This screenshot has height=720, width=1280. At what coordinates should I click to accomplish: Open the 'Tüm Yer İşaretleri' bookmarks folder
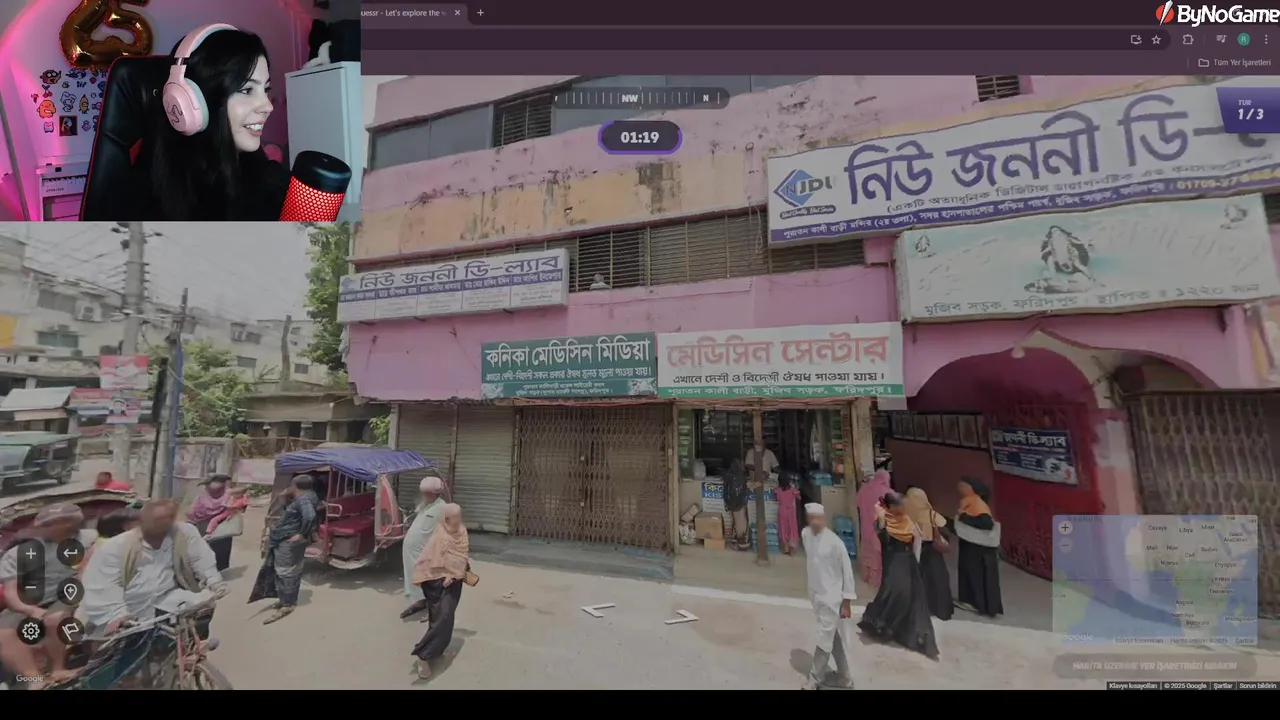pyautogui.click(x=1235, y=62)
